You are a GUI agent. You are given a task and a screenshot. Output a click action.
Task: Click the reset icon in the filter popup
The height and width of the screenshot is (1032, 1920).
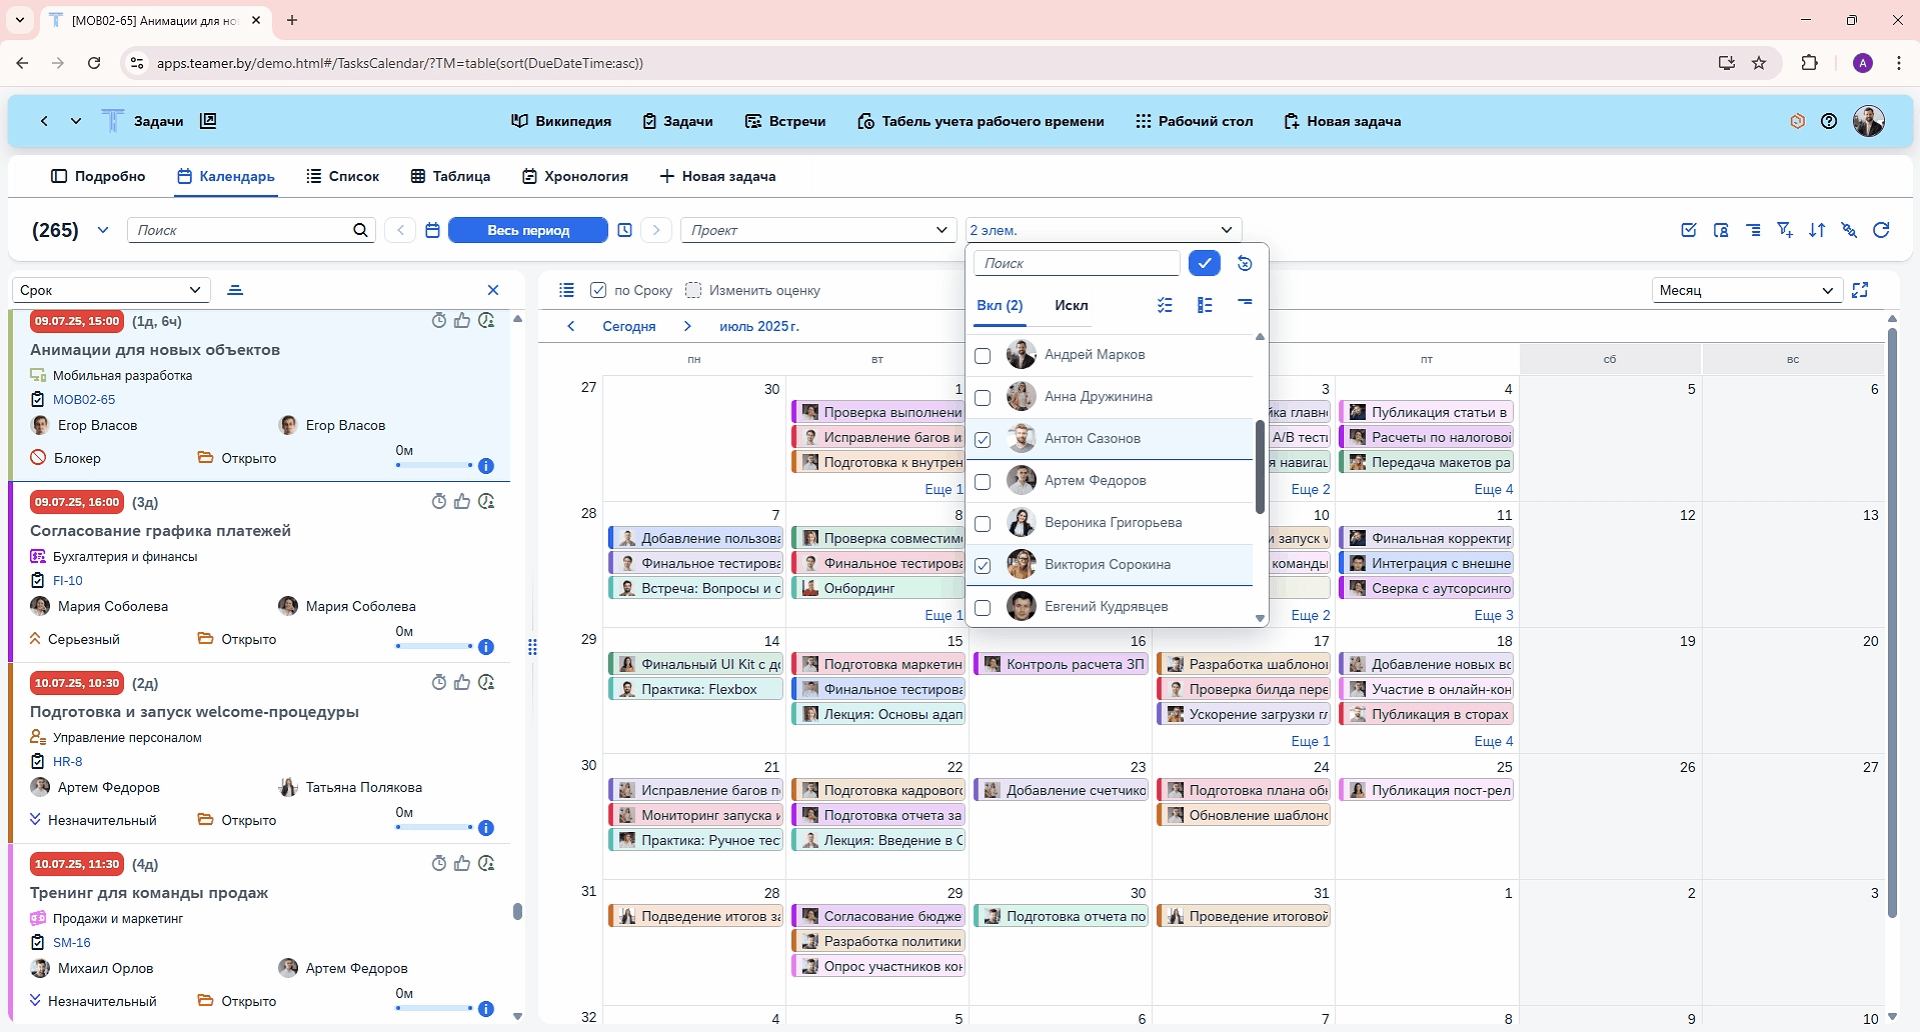click(1245, 263)
